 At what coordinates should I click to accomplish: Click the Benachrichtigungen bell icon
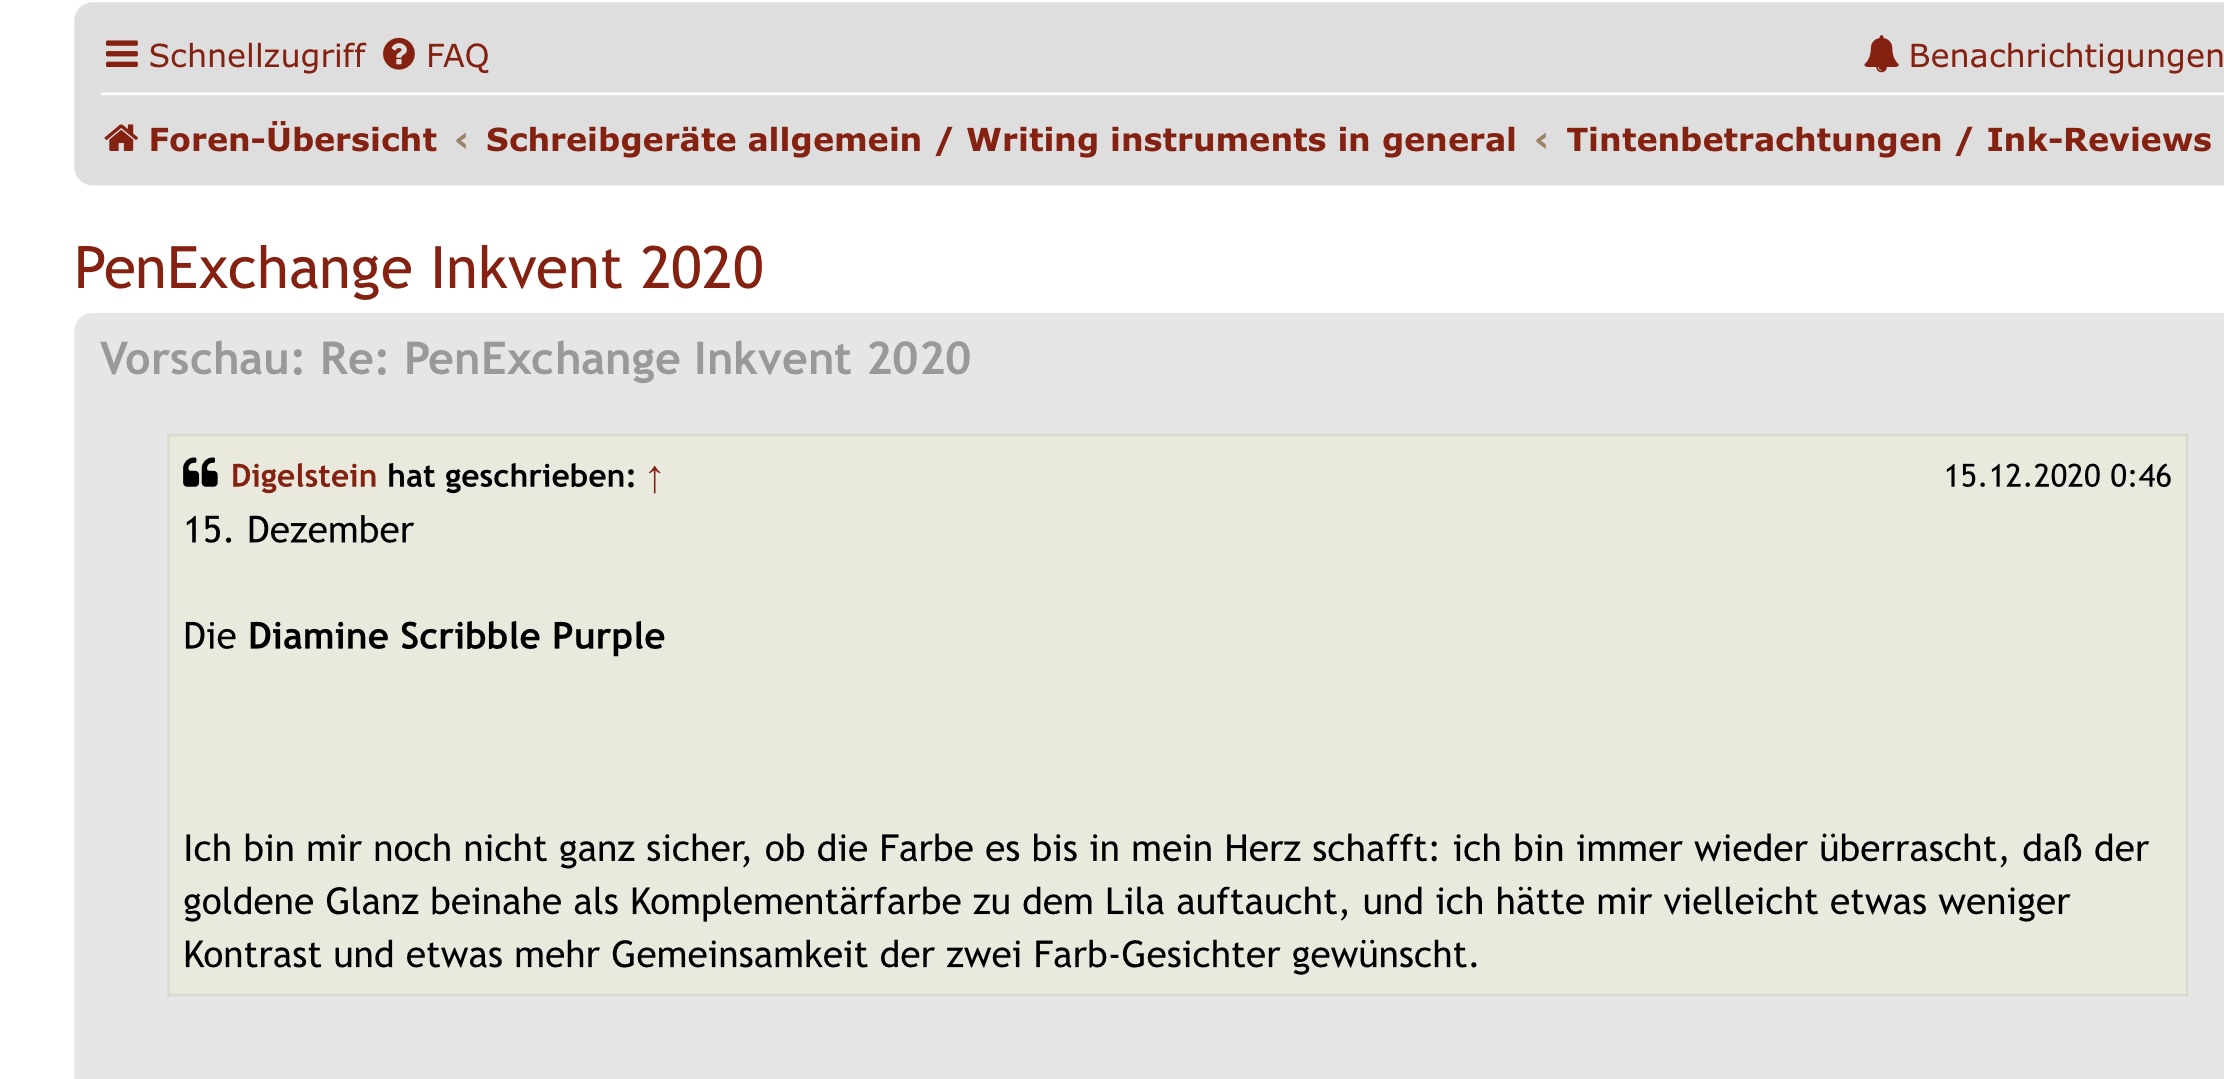click(1881, 54)
